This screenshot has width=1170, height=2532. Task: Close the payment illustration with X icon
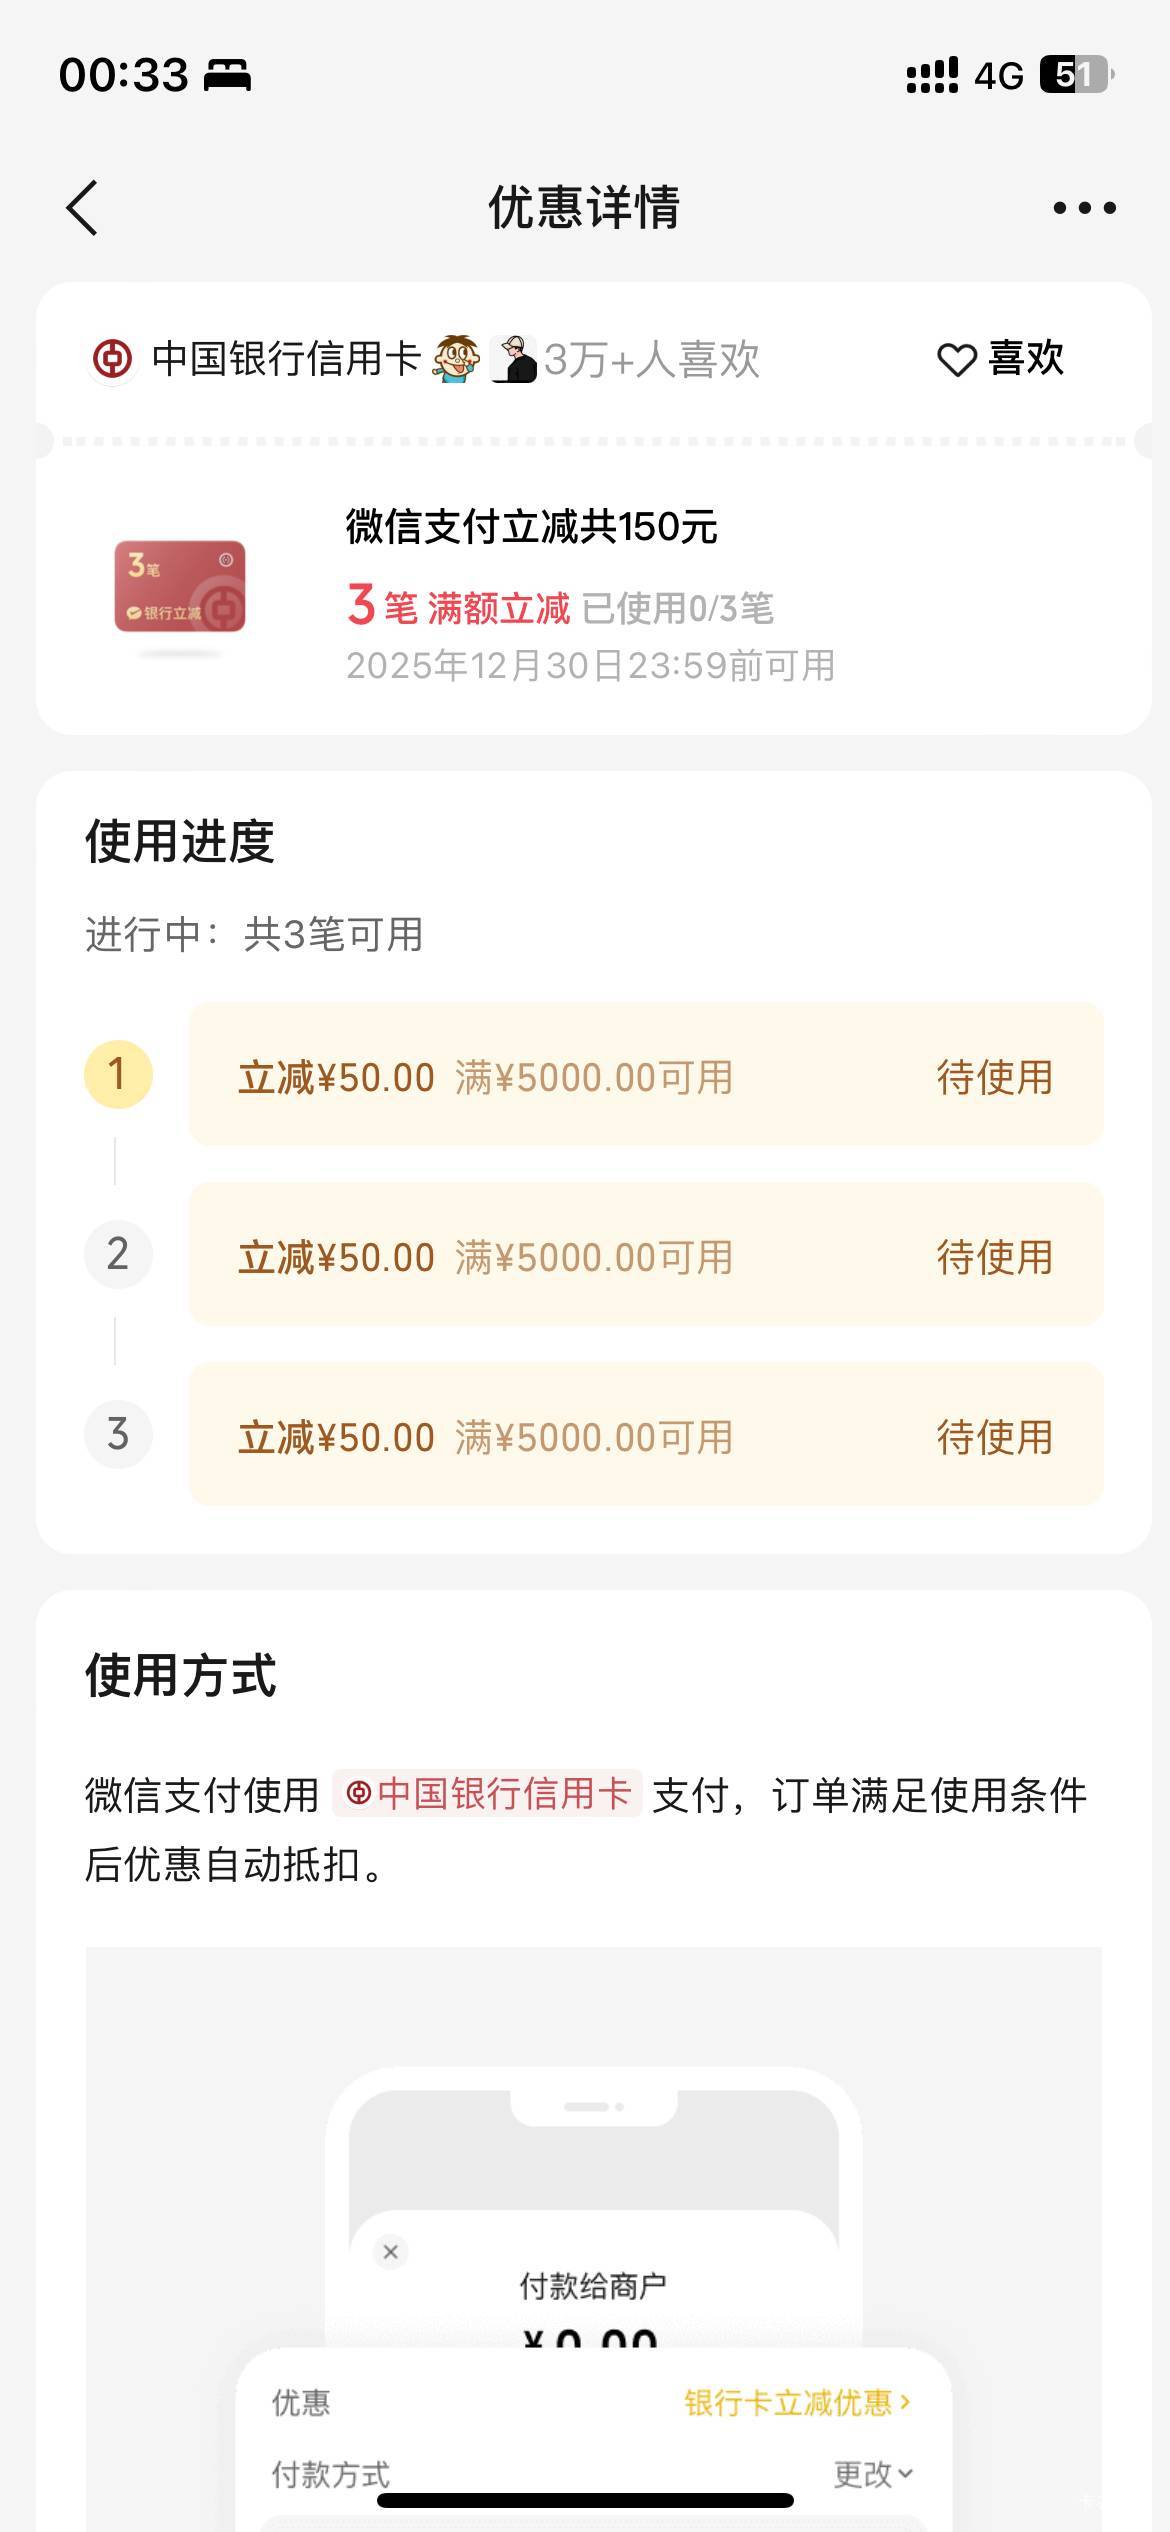[391, 2252]
